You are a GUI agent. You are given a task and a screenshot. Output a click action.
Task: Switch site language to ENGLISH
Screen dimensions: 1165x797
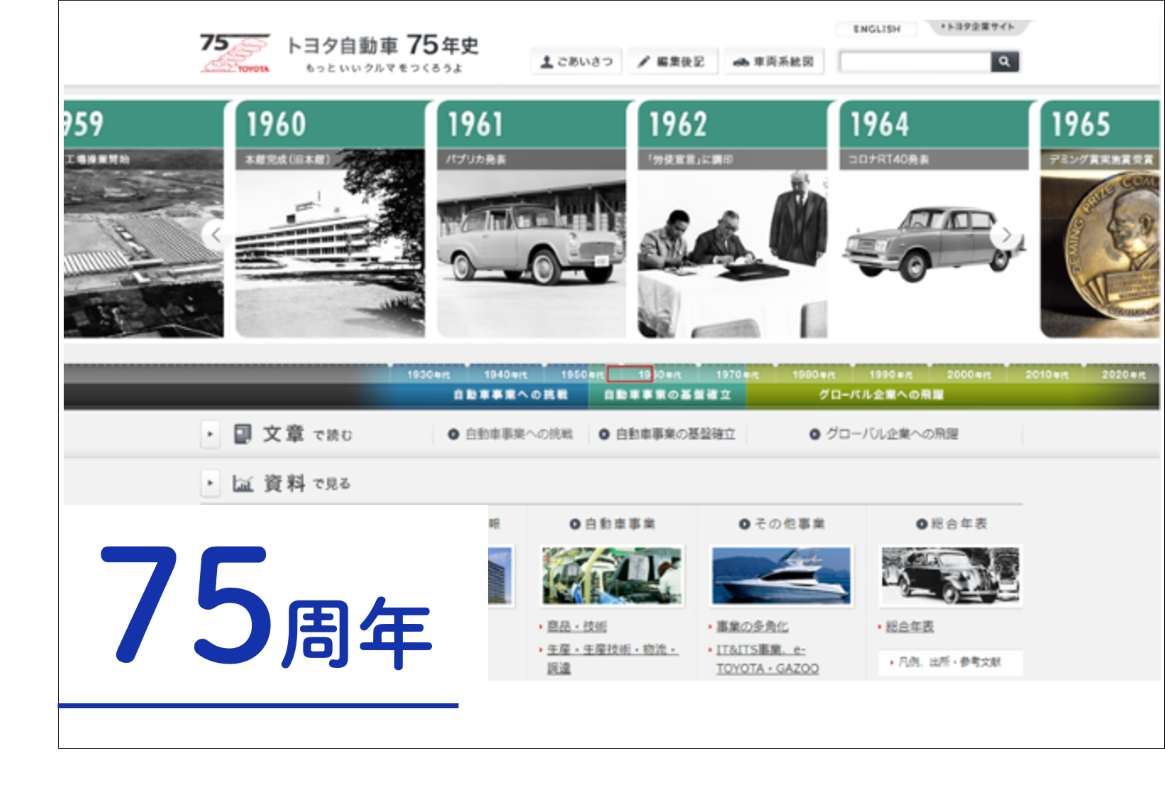[877, 29]
